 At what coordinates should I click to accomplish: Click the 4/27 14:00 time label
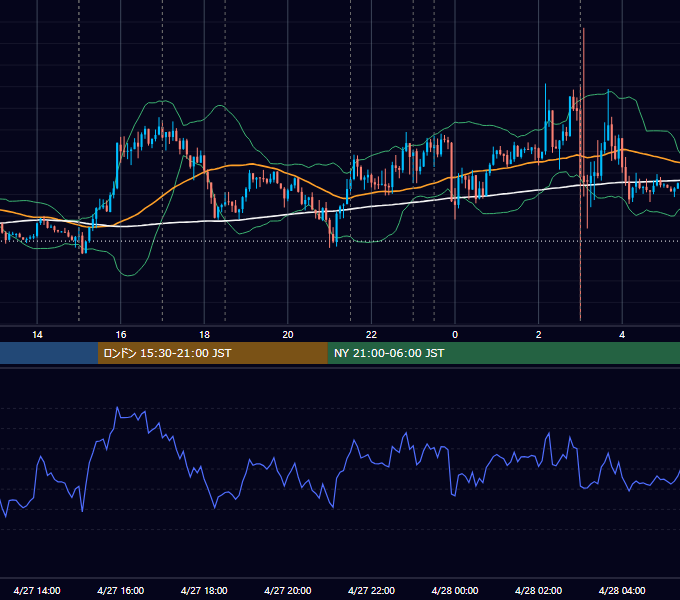click(x=37, y=590)
